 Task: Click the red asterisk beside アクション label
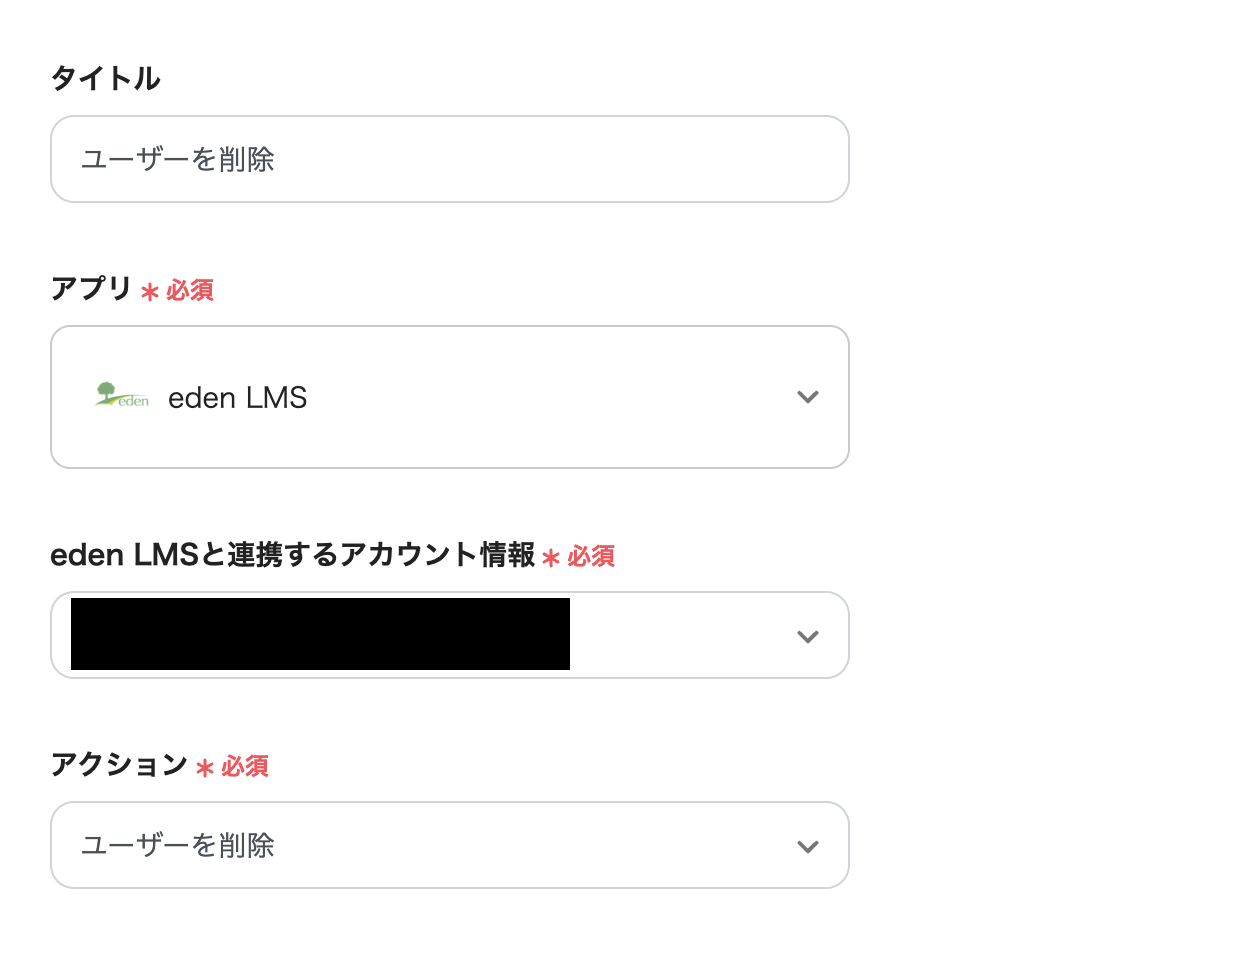point(205,768)
